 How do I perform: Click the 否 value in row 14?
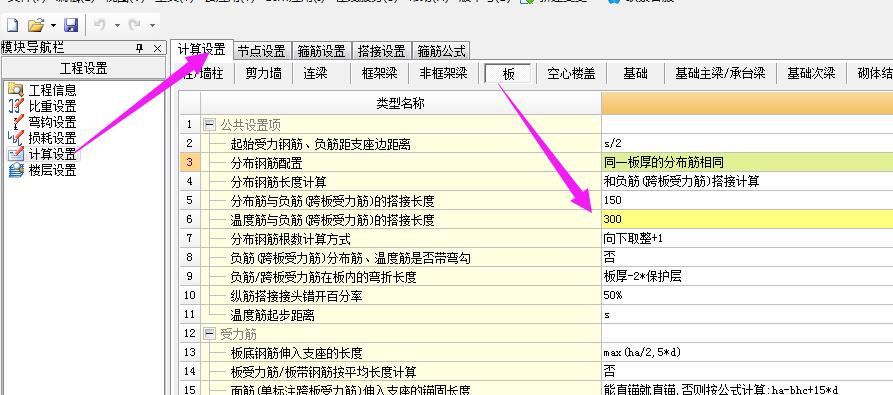click(747, 372)
